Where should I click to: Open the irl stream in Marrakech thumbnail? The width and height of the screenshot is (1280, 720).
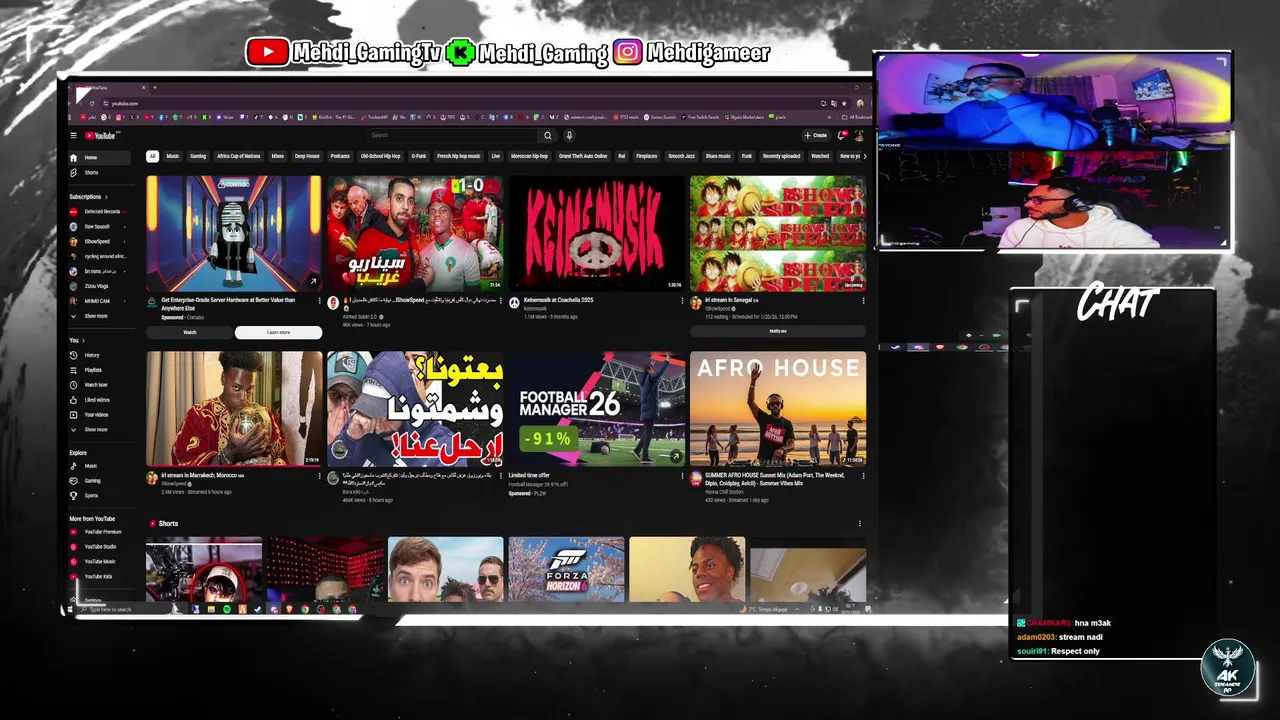point(234,408)
